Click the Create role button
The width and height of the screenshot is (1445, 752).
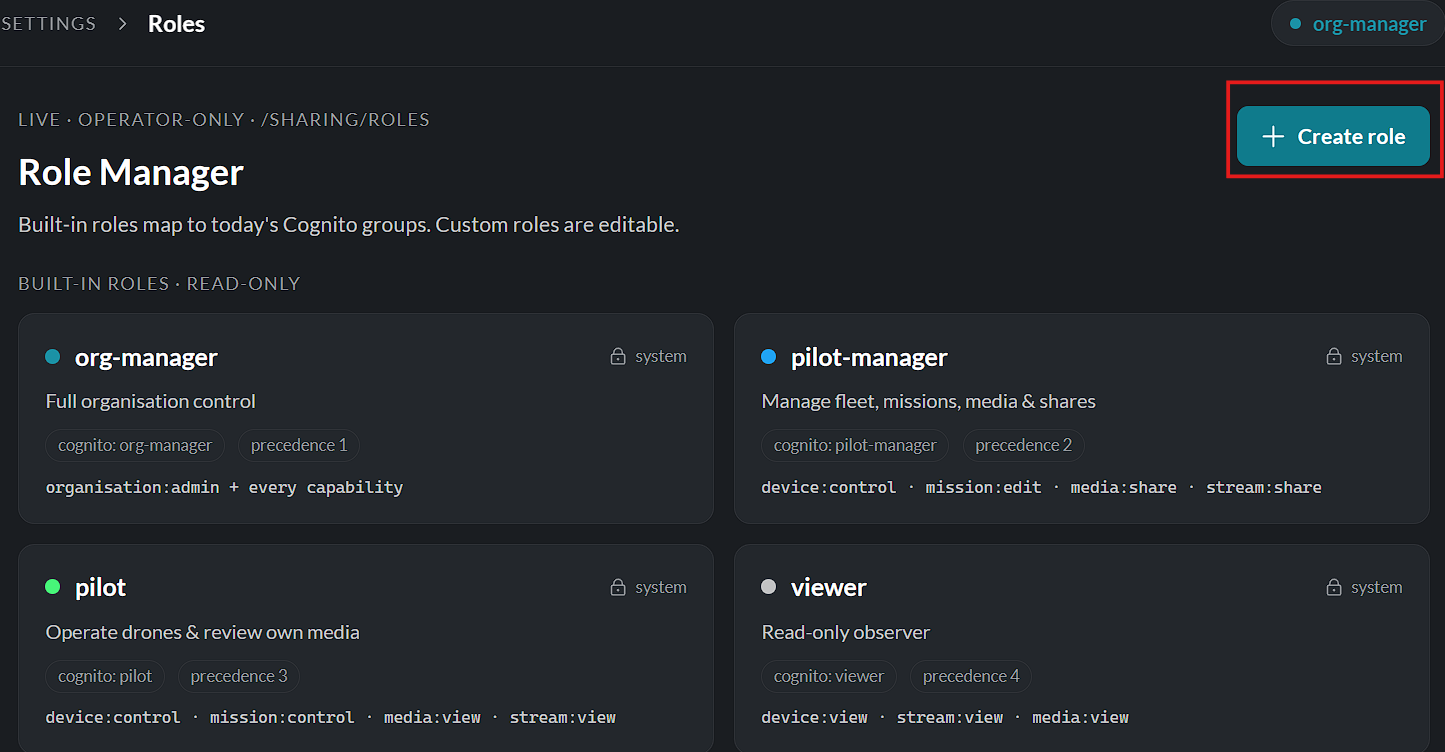pos(1333,136)
